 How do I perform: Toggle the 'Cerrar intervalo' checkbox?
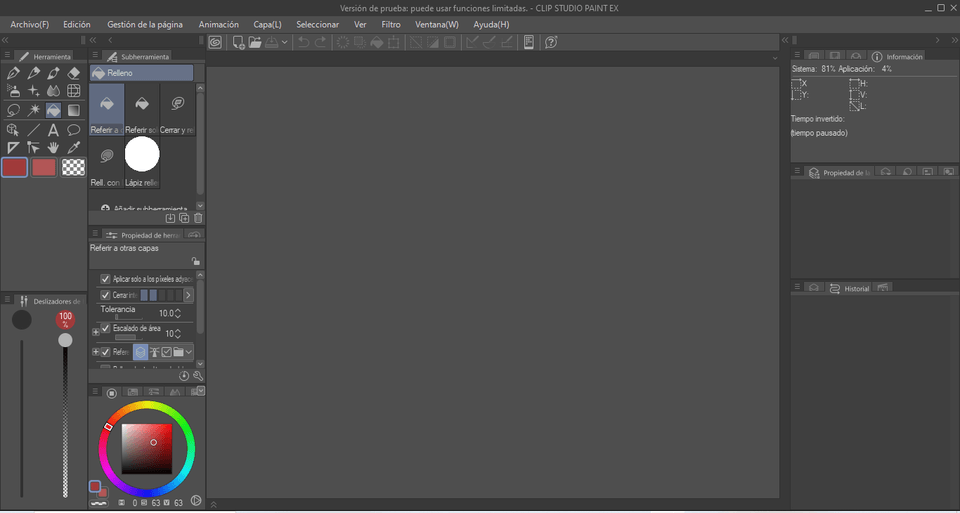(x=106, y=296)
